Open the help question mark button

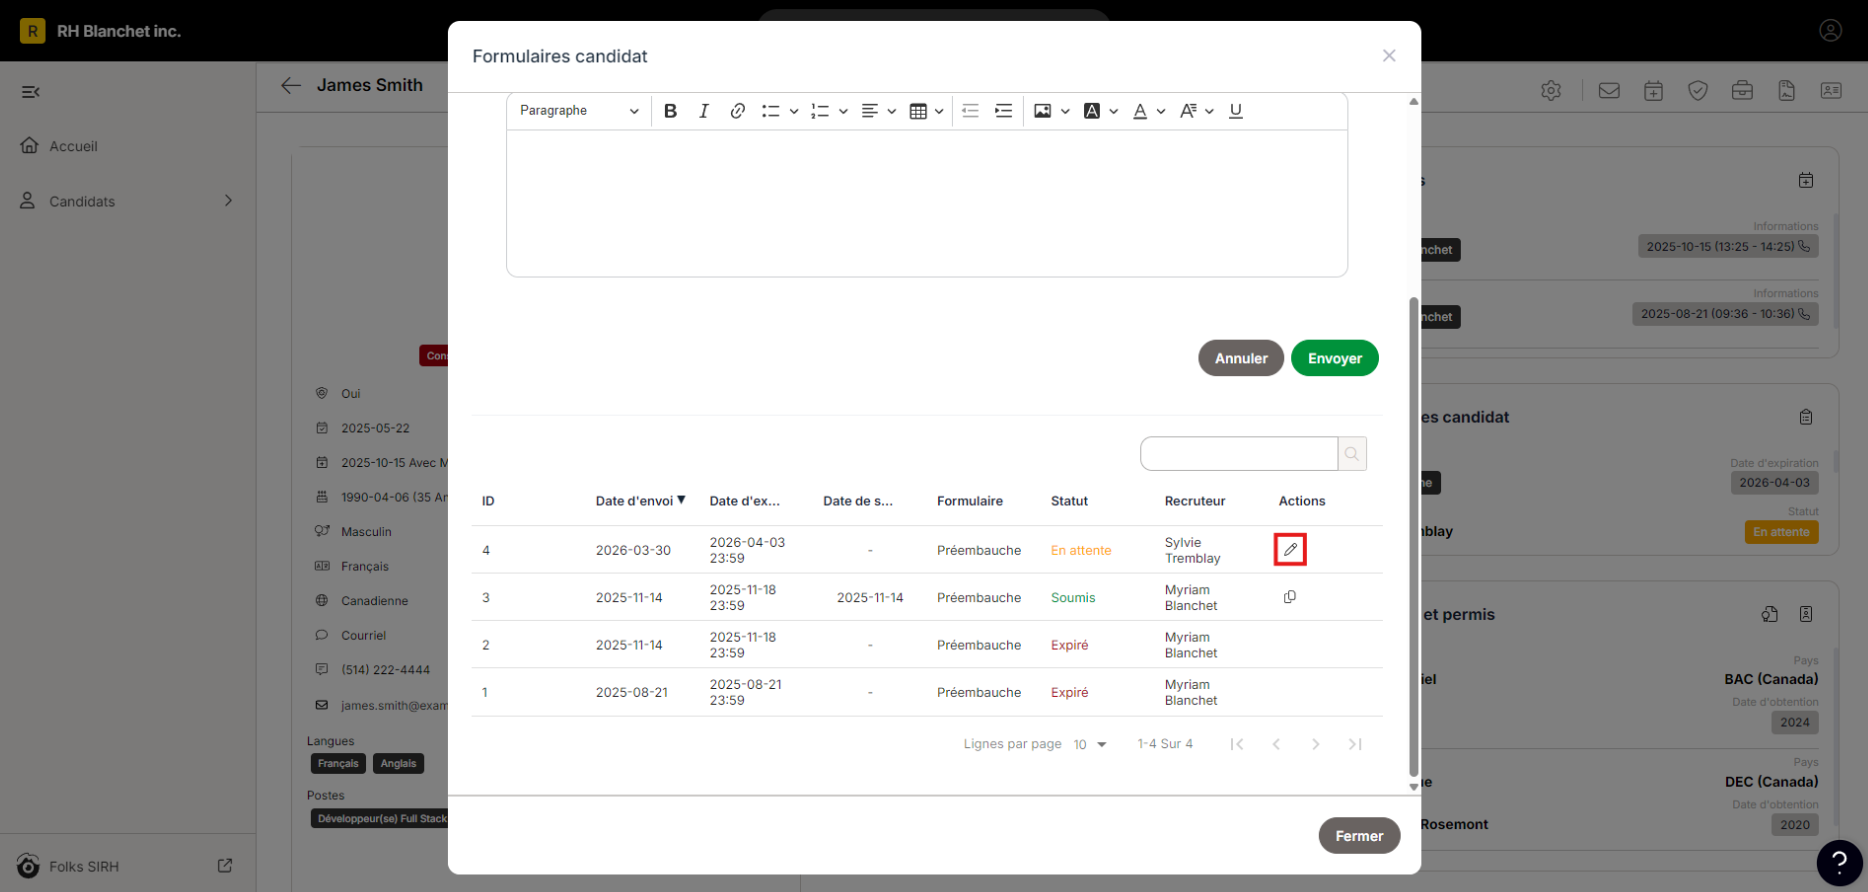(1840, 862)
